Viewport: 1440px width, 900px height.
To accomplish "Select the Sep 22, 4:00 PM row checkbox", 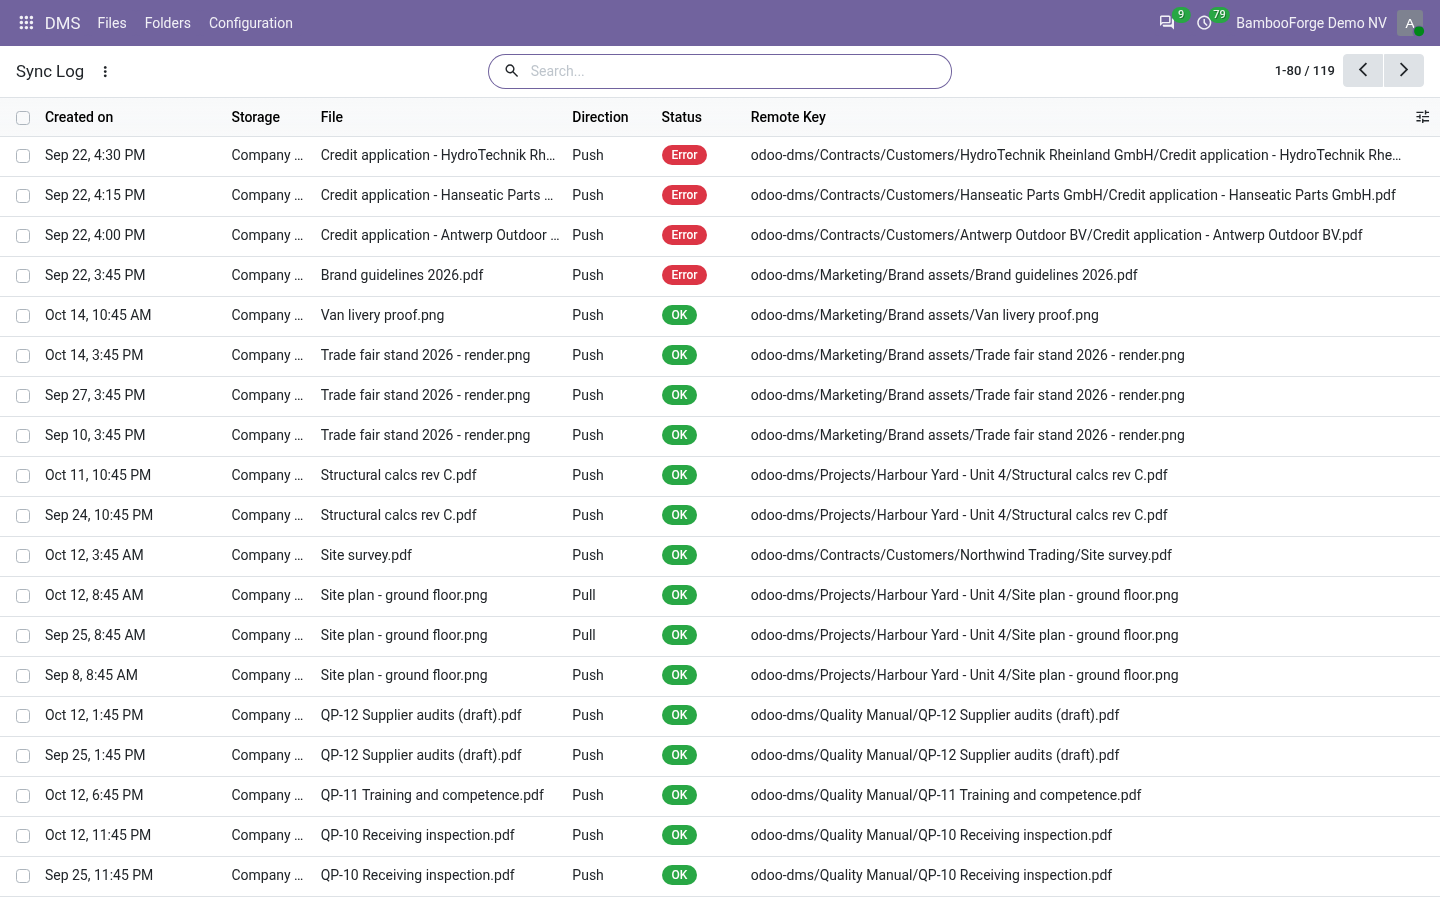I will 23,236.
